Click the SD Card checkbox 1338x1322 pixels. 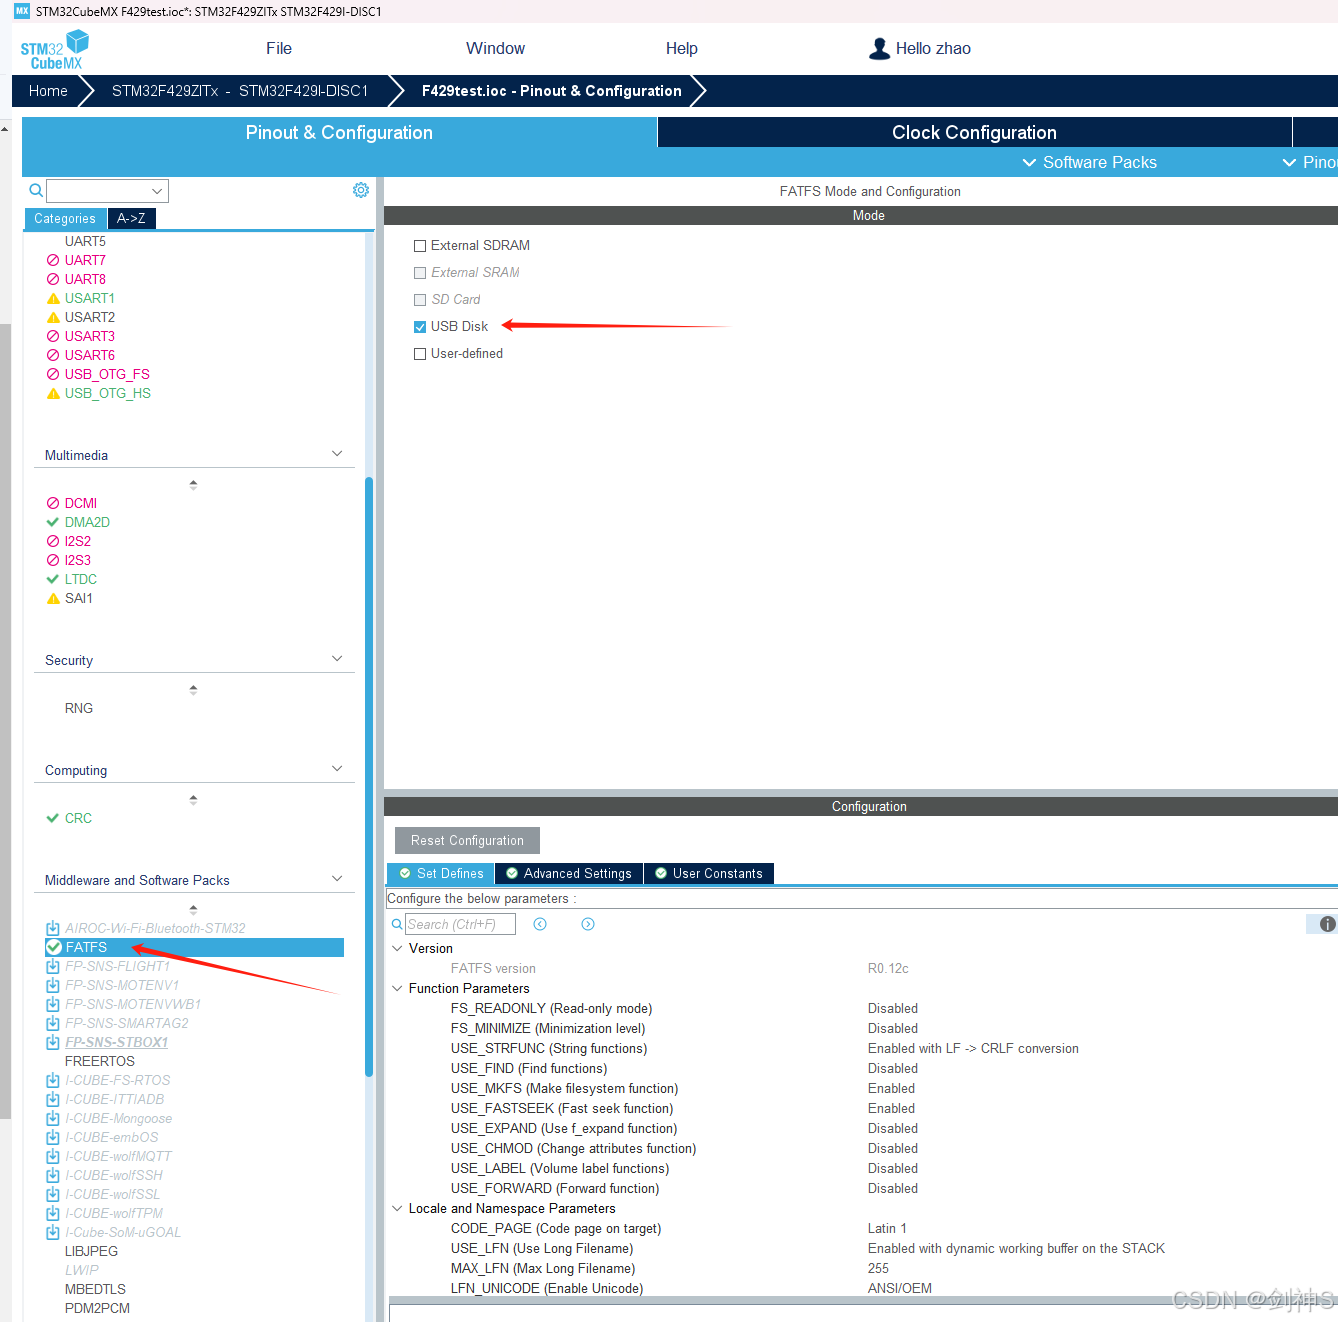420,300
